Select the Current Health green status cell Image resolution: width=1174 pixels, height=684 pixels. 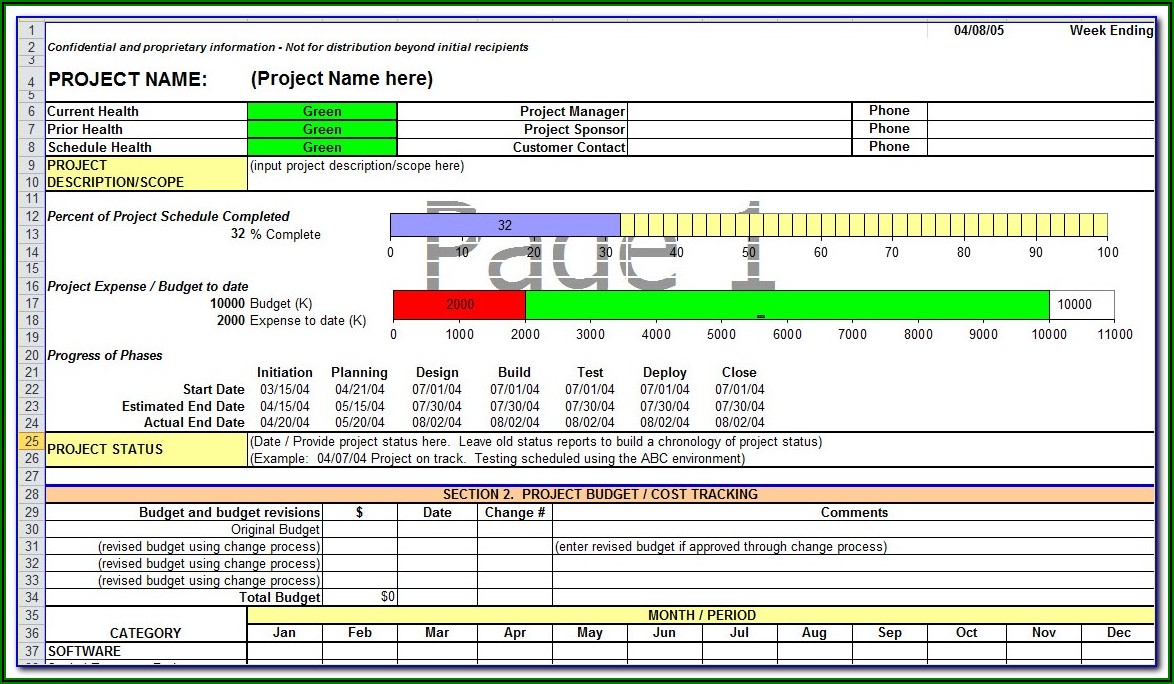pyautogui.click(x=322, y=111)
